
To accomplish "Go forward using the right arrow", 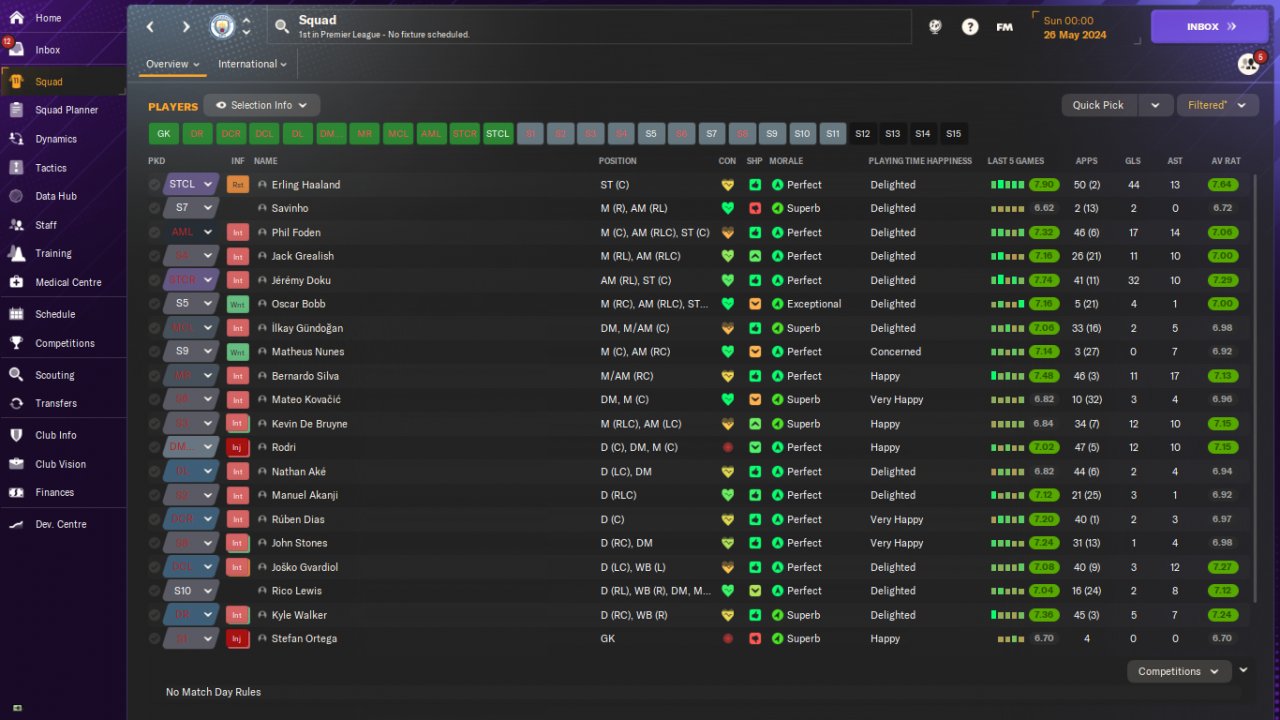I will pyautogui.click(x=186, y=27).
